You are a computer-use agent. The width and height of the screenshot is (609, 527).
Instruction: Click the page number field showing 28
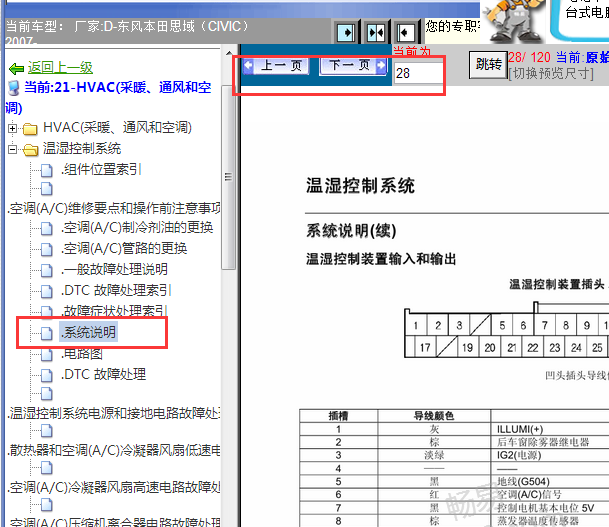[x=418, y=73]
